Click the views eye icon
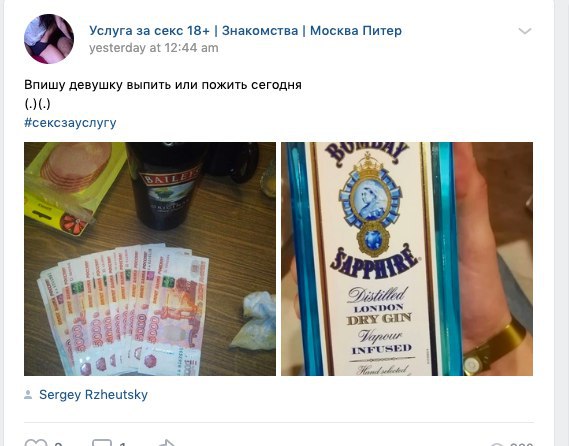Image resolution: width=569 pixels, height=446 pixels. [497, 444]
